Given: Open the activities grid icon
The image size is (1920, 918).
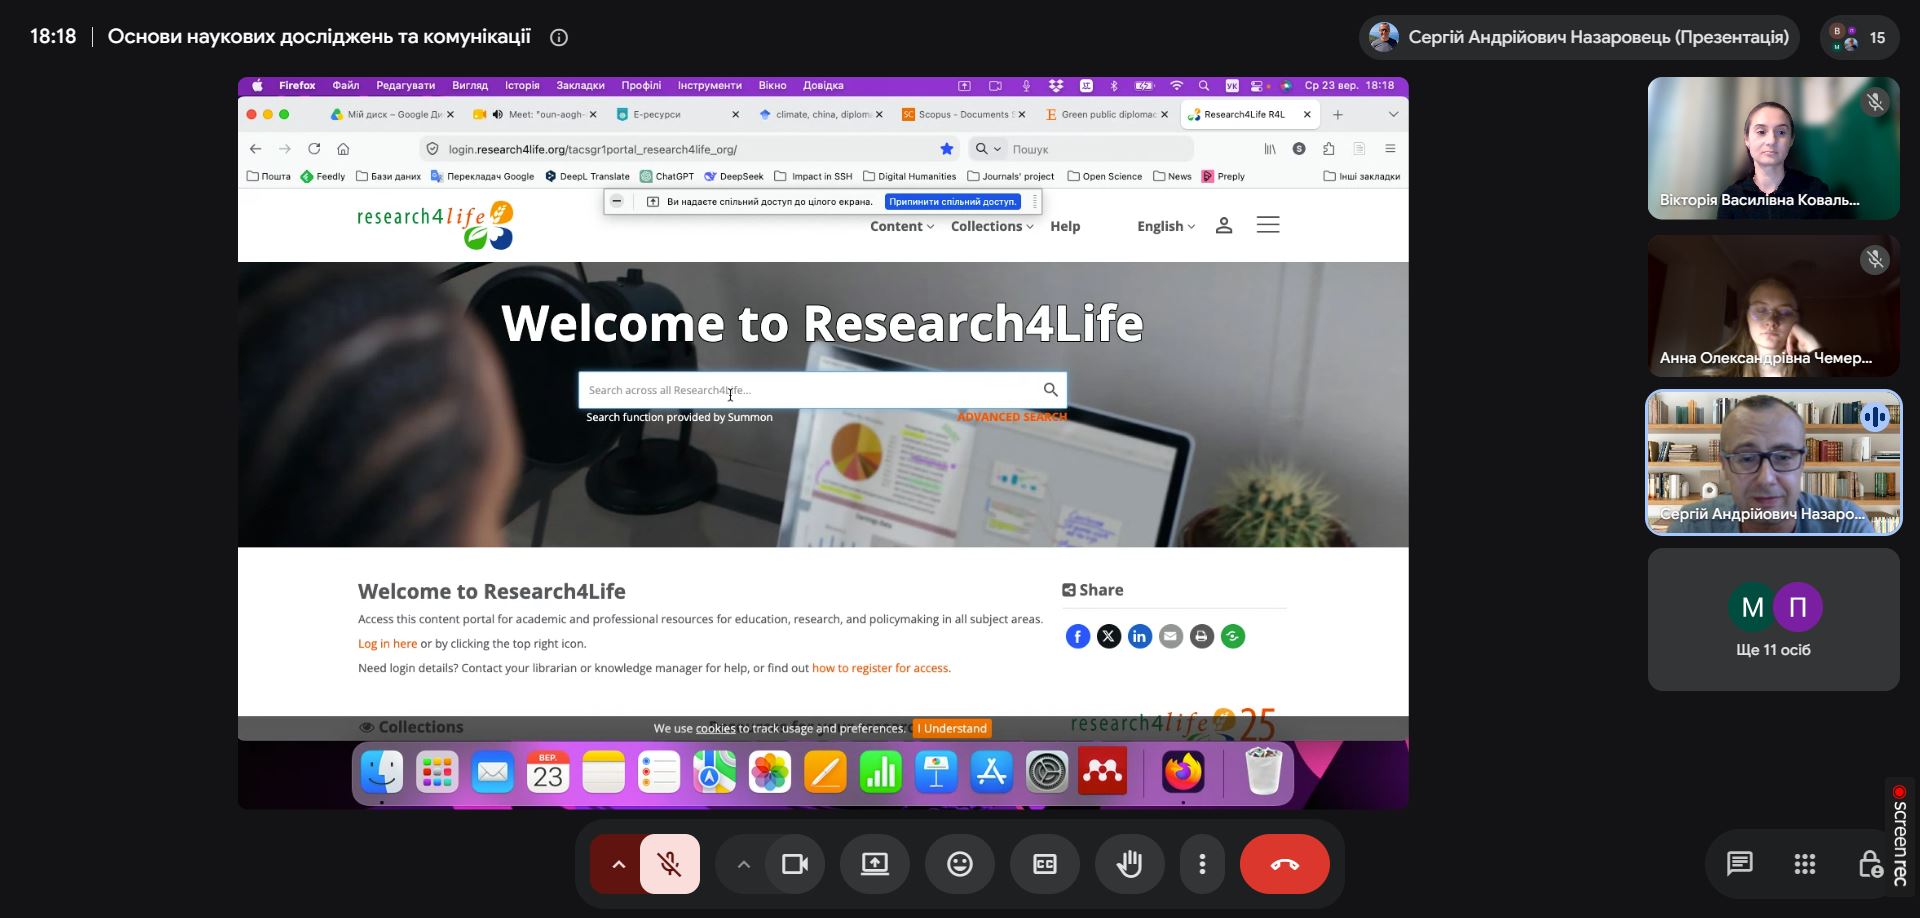Looking at the screenshot, I should point(1805,864).
